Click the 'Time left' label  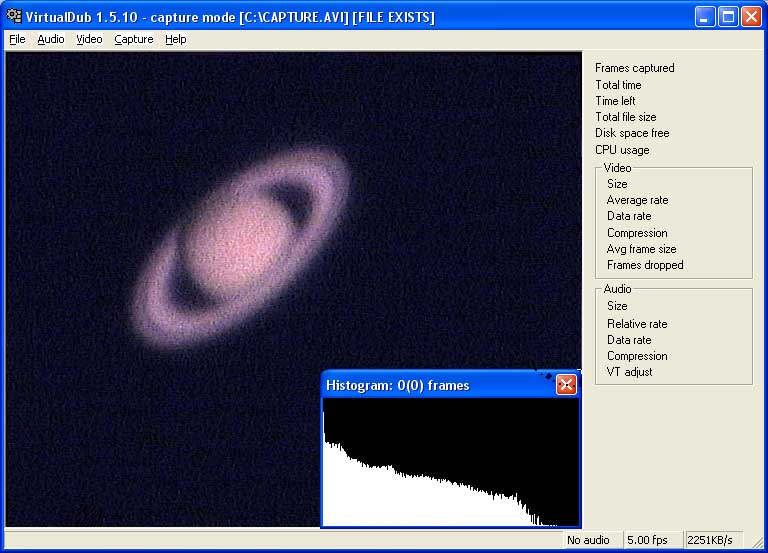(x=615, y=101)
